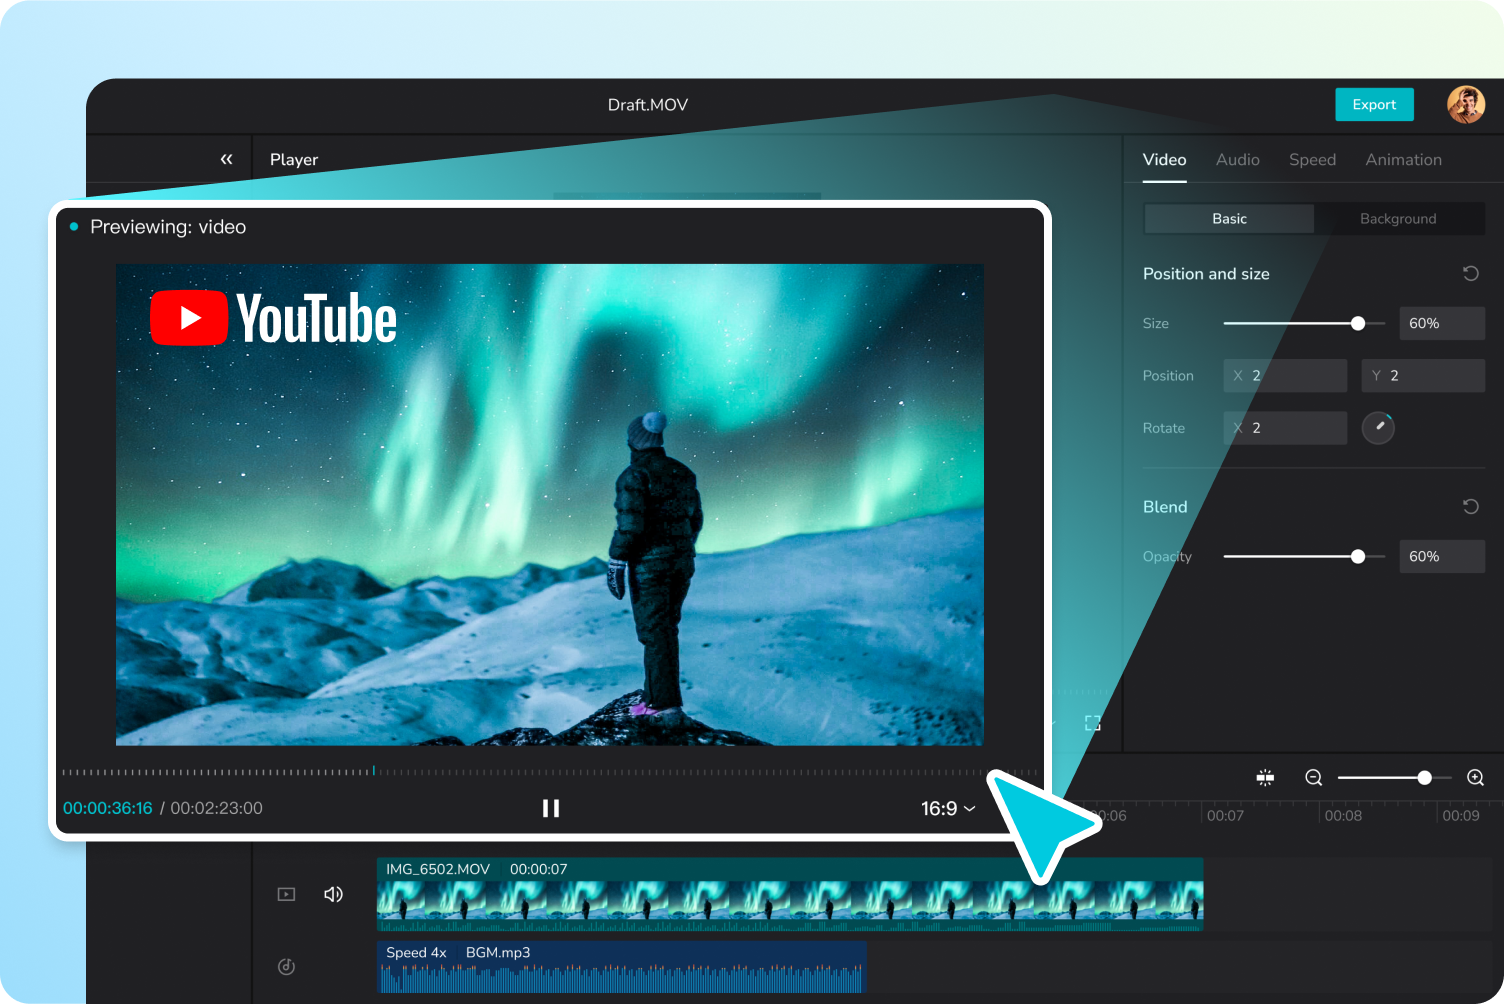Adjust the Size slider handle
Screen dimensions: 1504x1005
[x=1357, y=323]
